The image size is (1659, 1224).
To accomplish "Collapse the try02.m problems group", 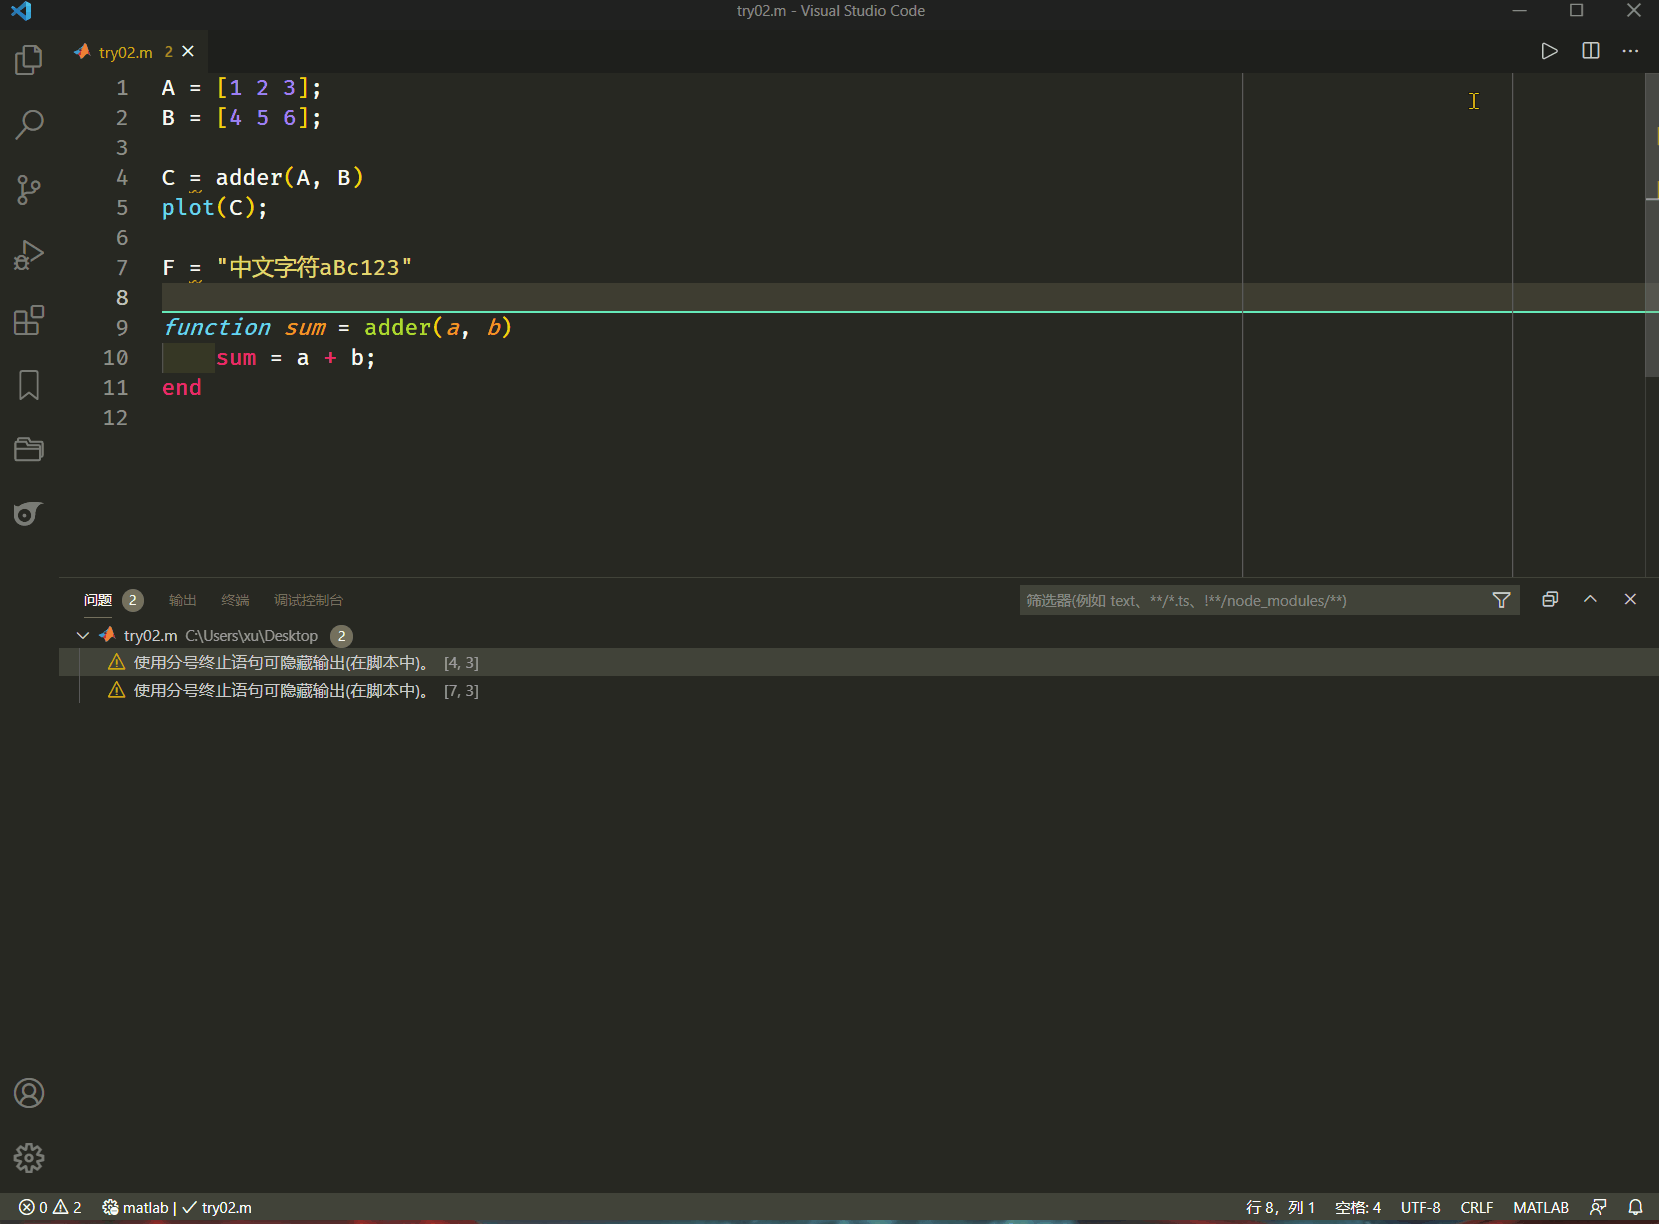I will (x=82, y=635).
